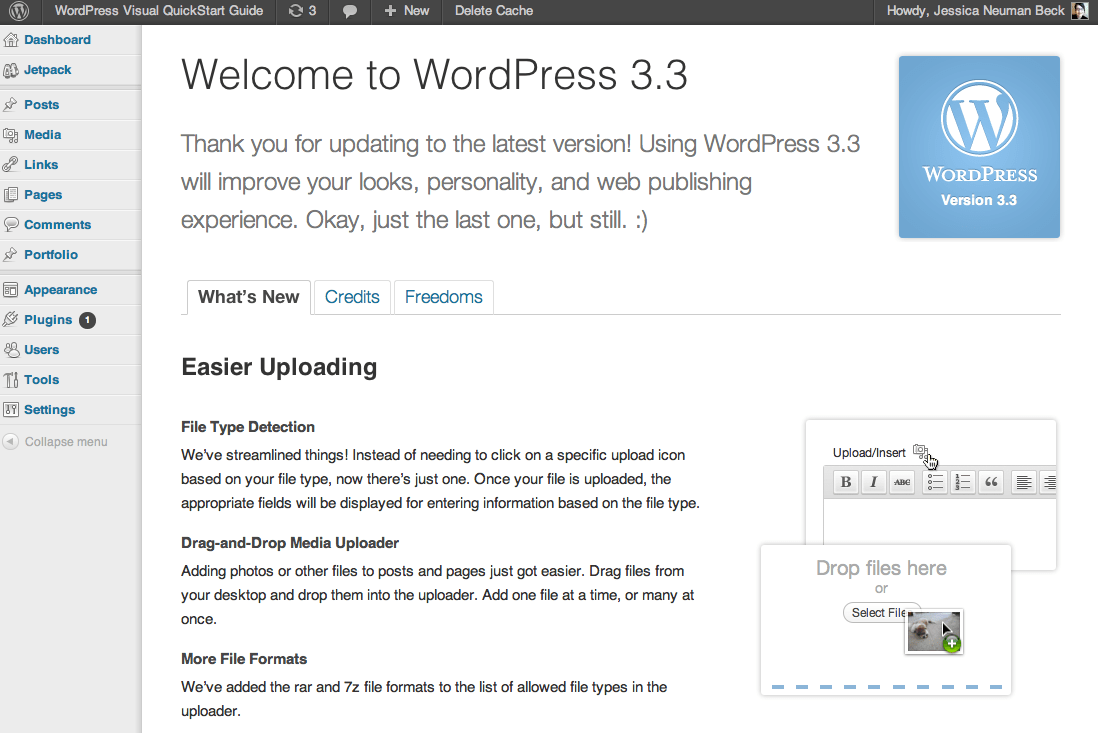Click the Appearance sidebar icon
The height and width of the screenshot is (733, 1098).
[11, 290]
